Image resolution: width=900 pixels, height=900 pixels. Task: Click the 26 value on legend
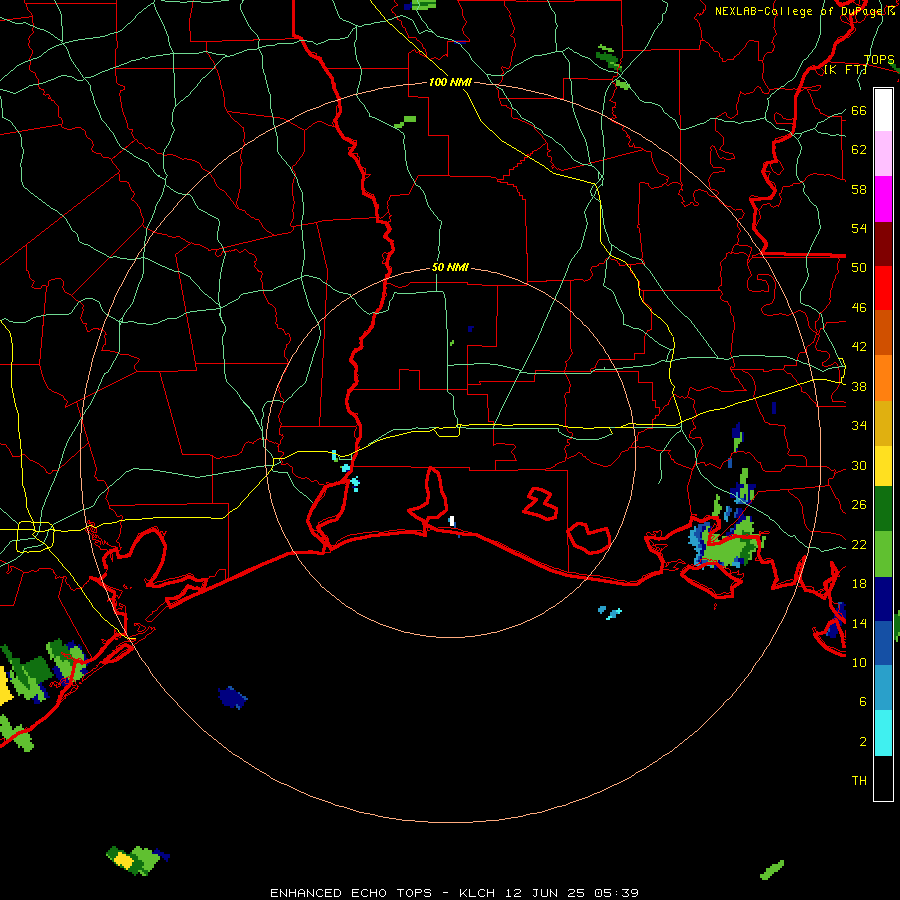859,505
